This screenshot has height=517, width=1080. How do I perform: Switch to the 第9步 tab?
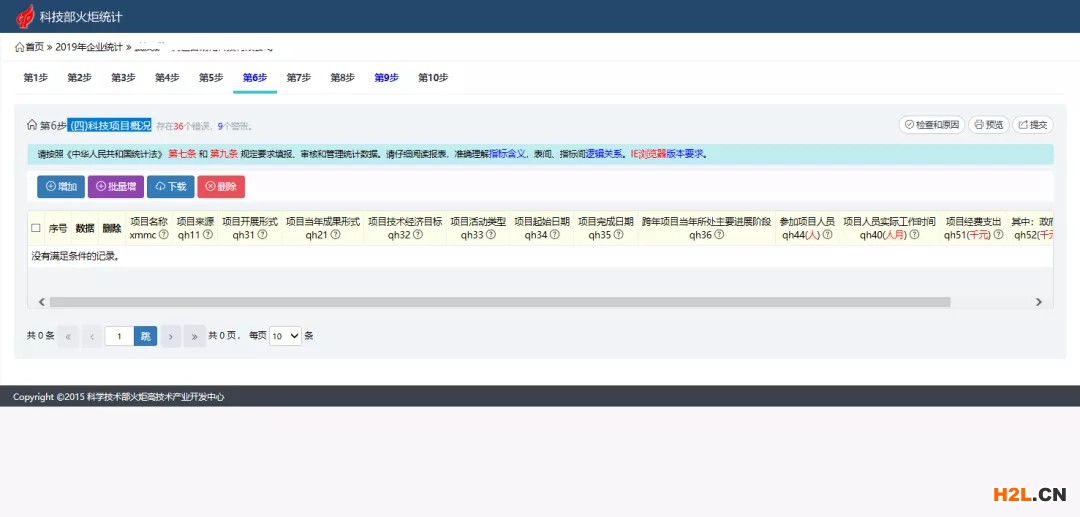[386, 78]
